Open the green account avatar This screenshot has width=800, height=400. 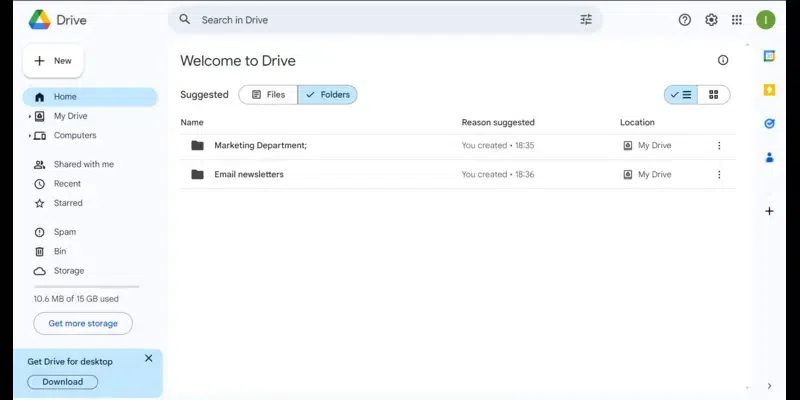point(766,20)
